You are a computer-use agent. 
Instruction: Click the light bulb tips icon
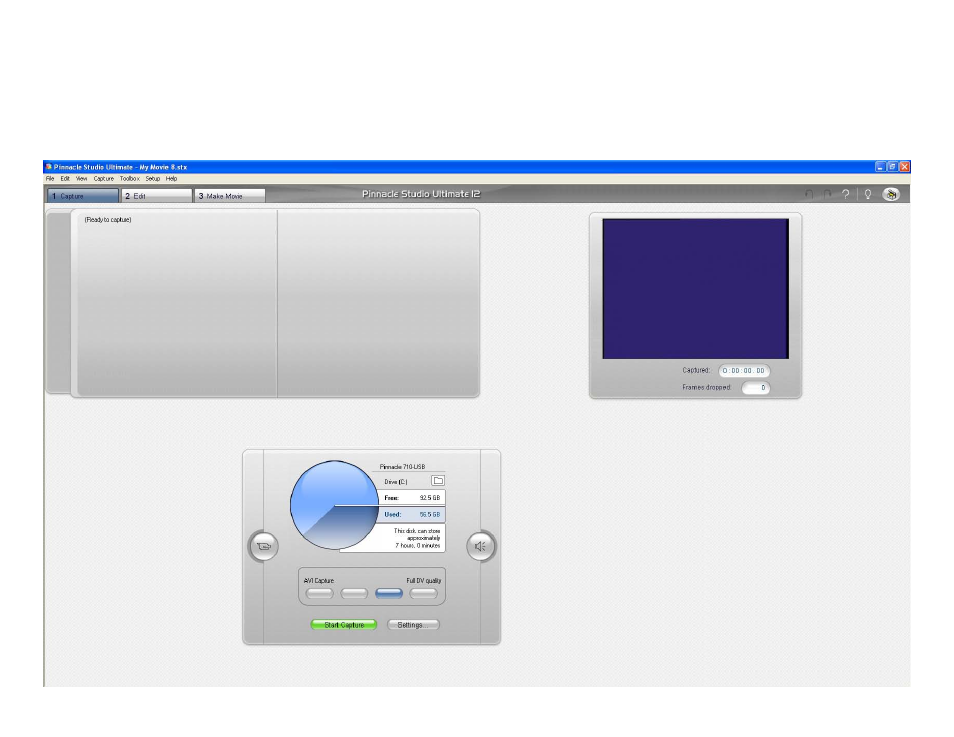tap(868, 194)
